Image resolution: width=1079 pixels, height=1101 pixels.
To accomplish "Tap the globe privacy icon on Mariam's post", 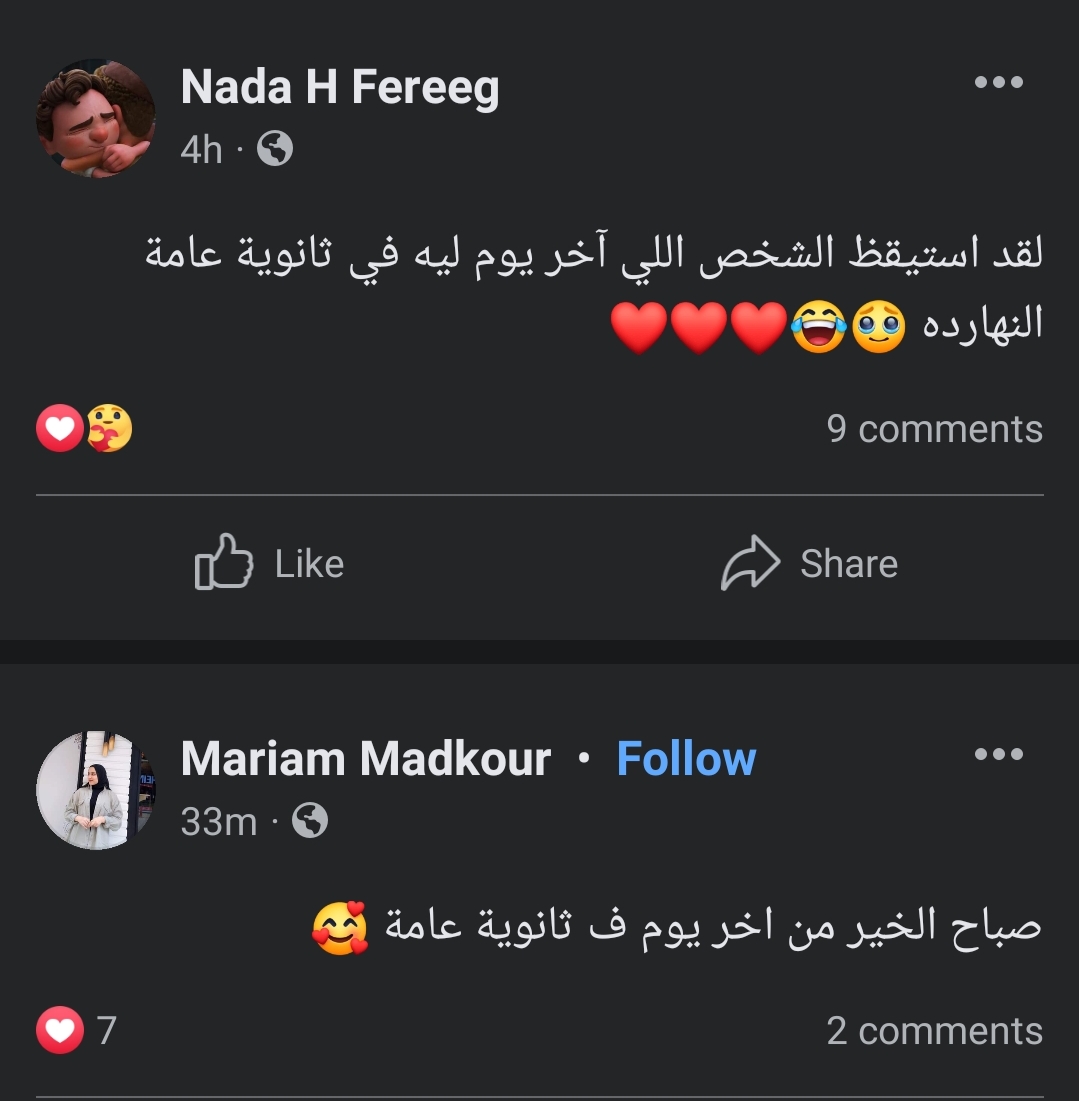I will pyautogui.click(x=310, y=822).
